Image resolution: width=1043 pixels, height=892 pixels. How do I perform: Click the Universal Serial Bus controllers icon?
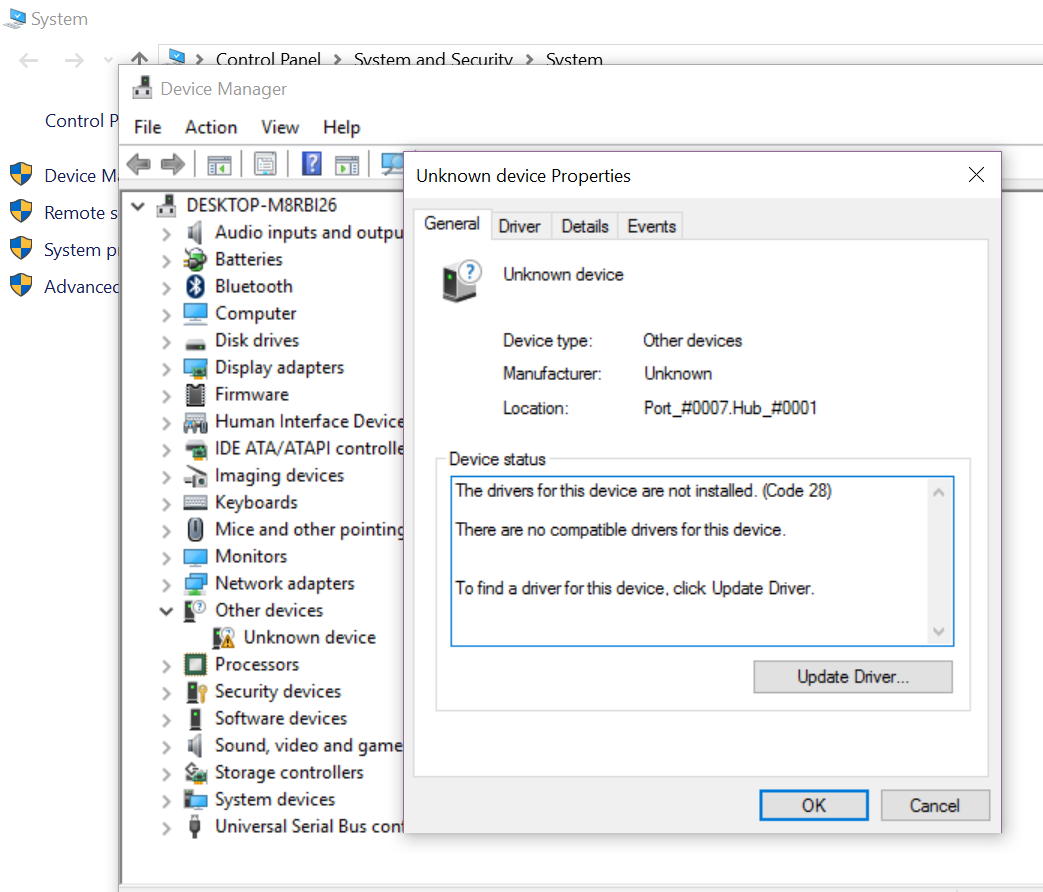(x=195, y=826)
